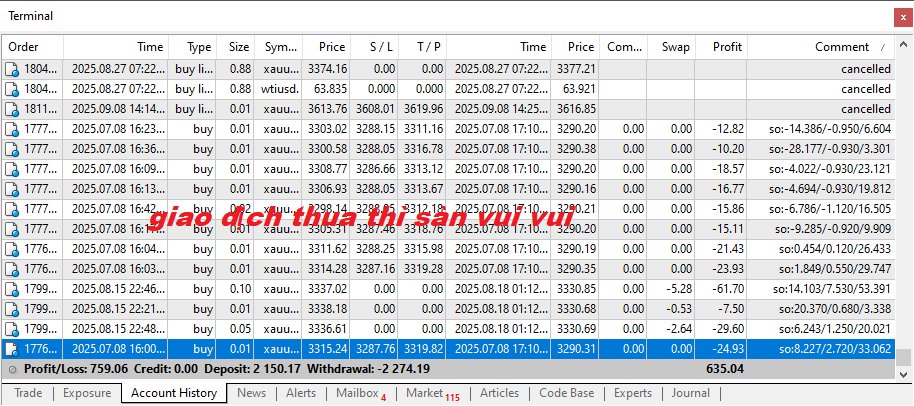This screenshot has height=406, width=914.
Task: Sort by the Comment column header
Action: click(x=821, y=47)
